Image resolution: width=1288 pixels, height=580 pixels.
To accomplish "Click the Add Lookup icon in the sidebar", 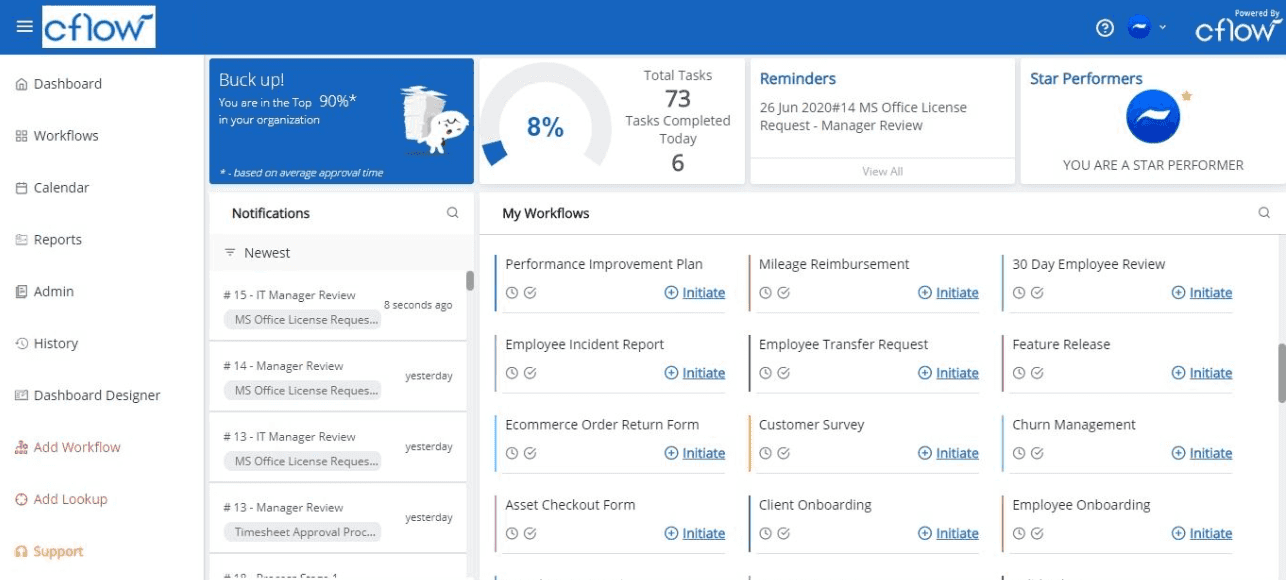I will [x=22, y=499].
